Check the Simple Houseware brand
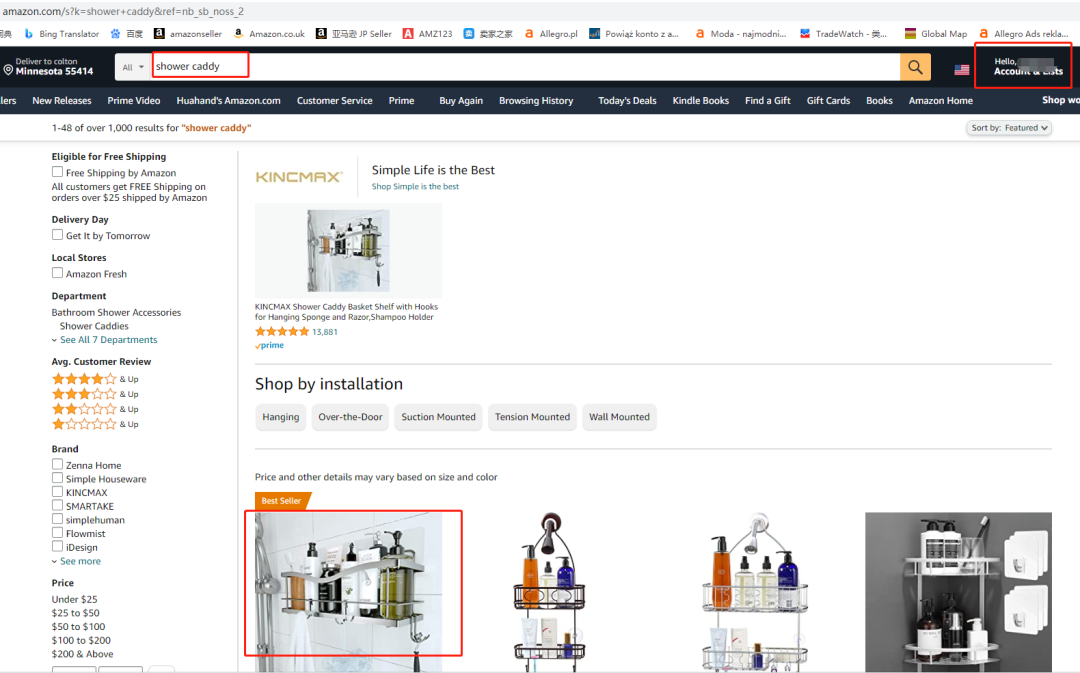 pyautogui.click(x=57, y=478)
